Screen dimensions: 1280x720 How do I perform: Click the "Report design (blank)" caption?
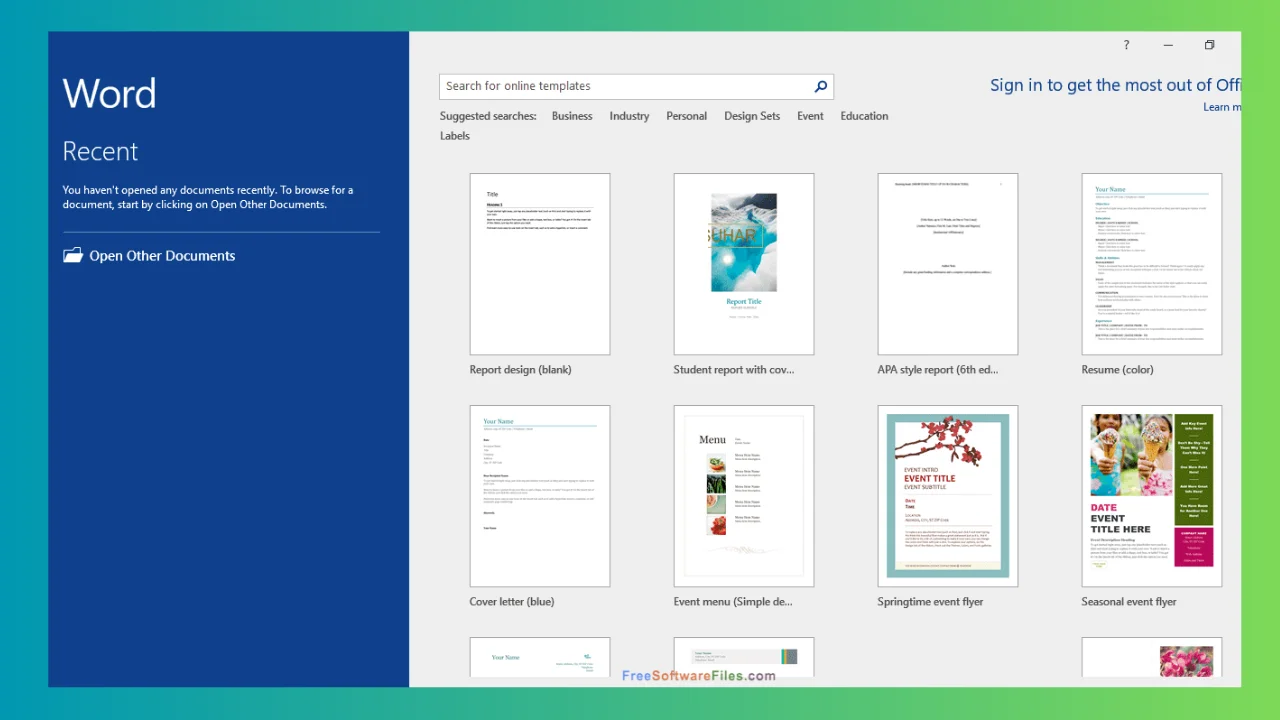[x=520, y=370]
